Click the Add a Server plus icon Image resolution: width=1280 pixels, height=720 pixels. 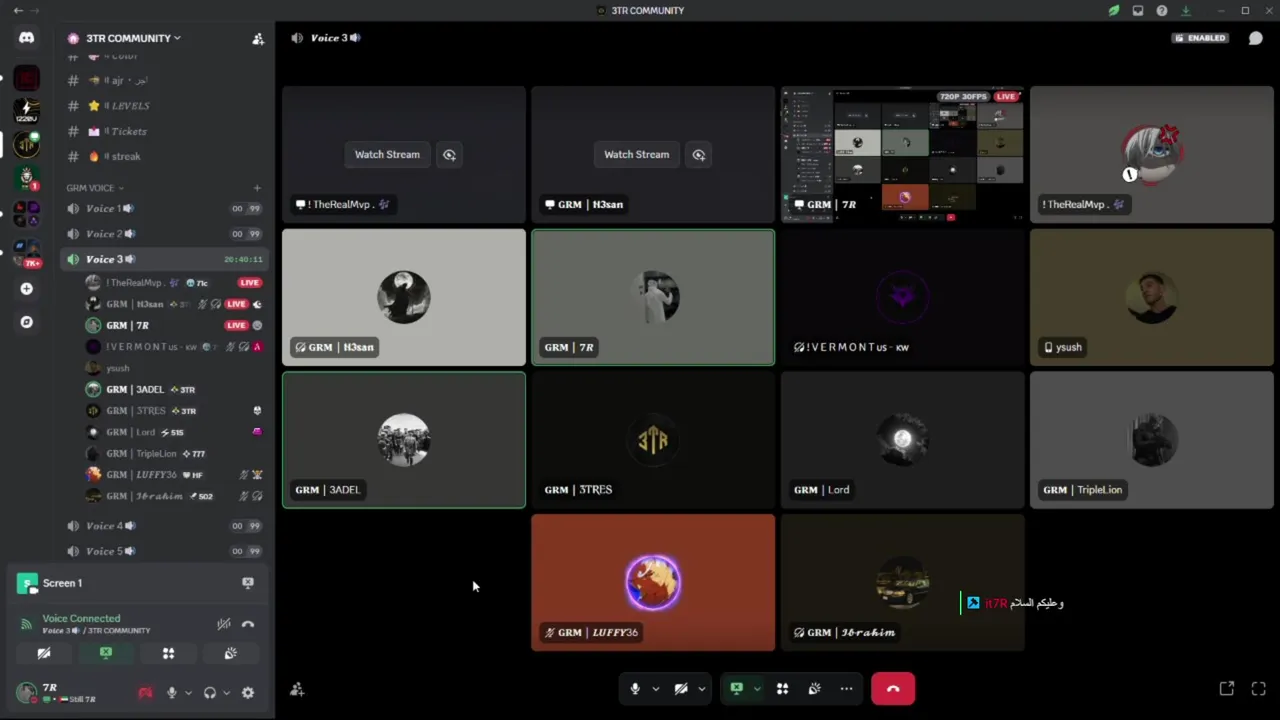(x=26, y=289)
